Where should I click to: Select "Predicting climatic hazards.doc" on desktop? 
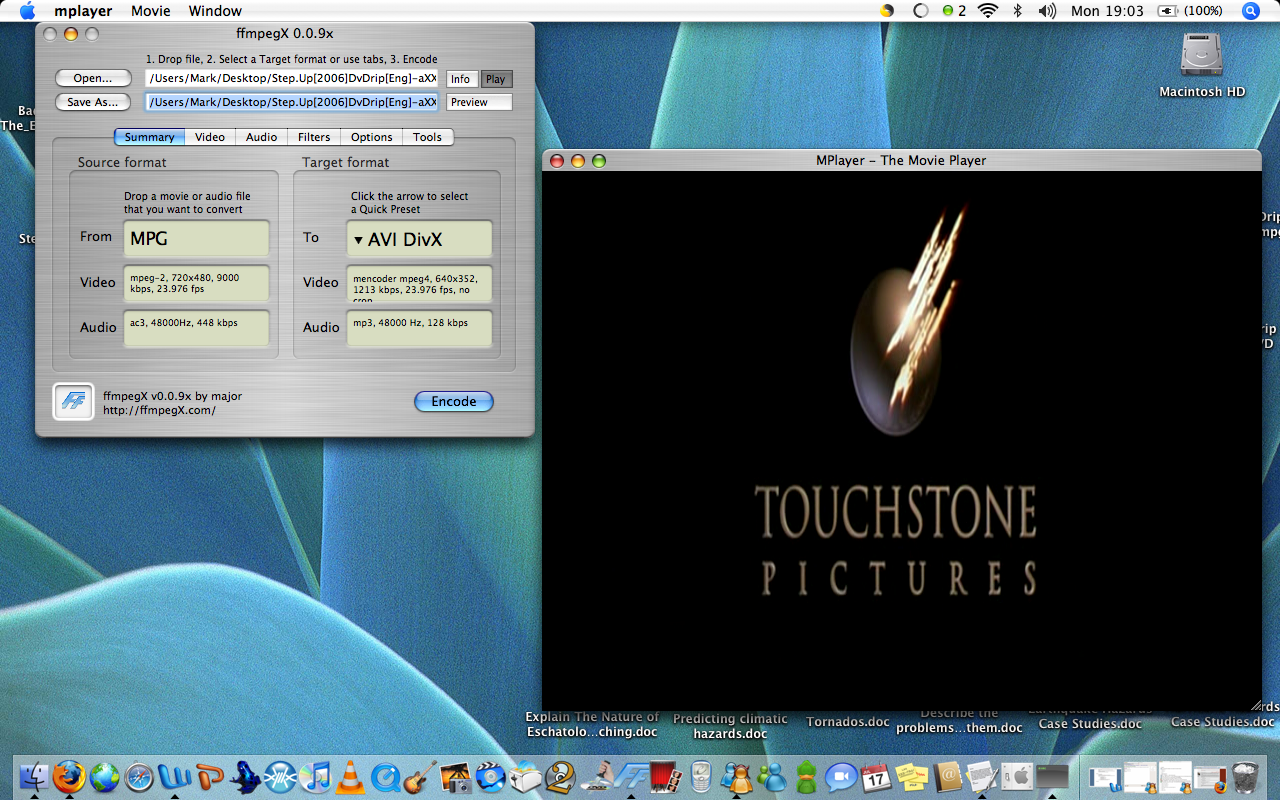(730, 726)
